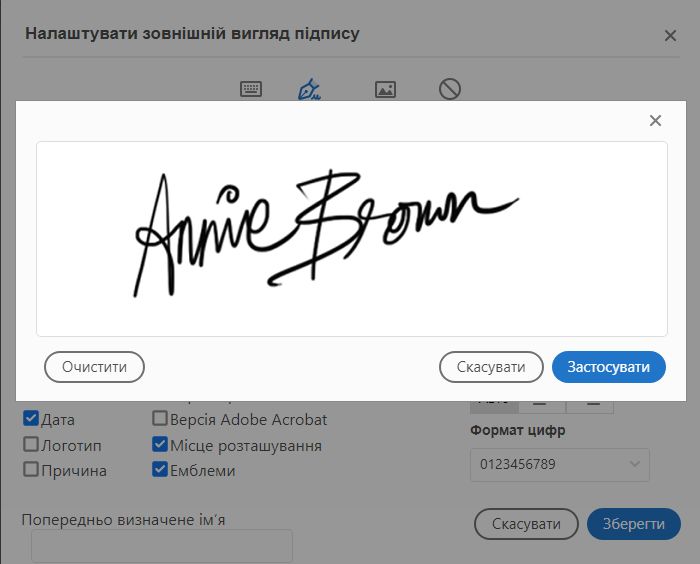The width and height of the screenshot is (700, 564).
Task: Enable the Логотип checkbox
Action: (31, 444)
